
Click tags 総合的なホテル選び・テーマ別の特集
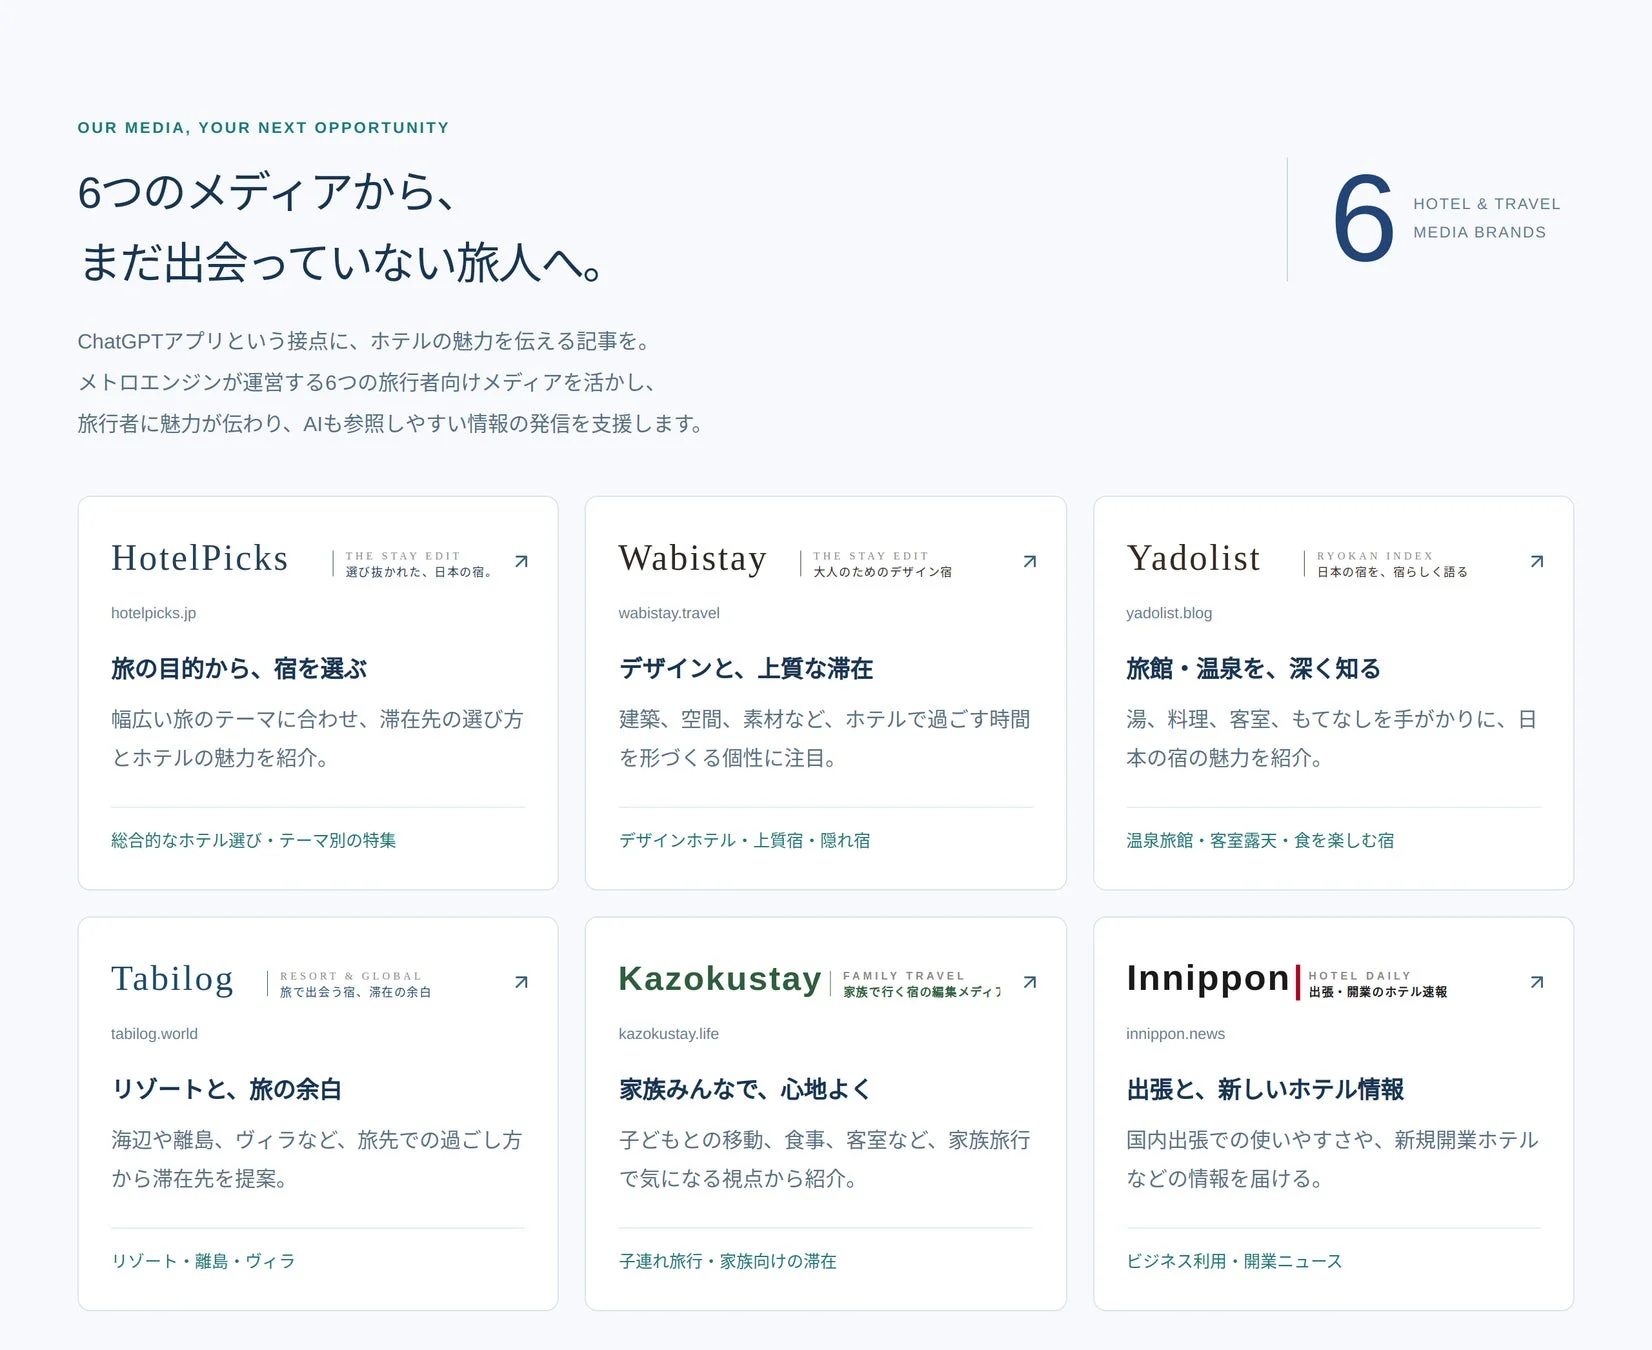click(254, 841)
